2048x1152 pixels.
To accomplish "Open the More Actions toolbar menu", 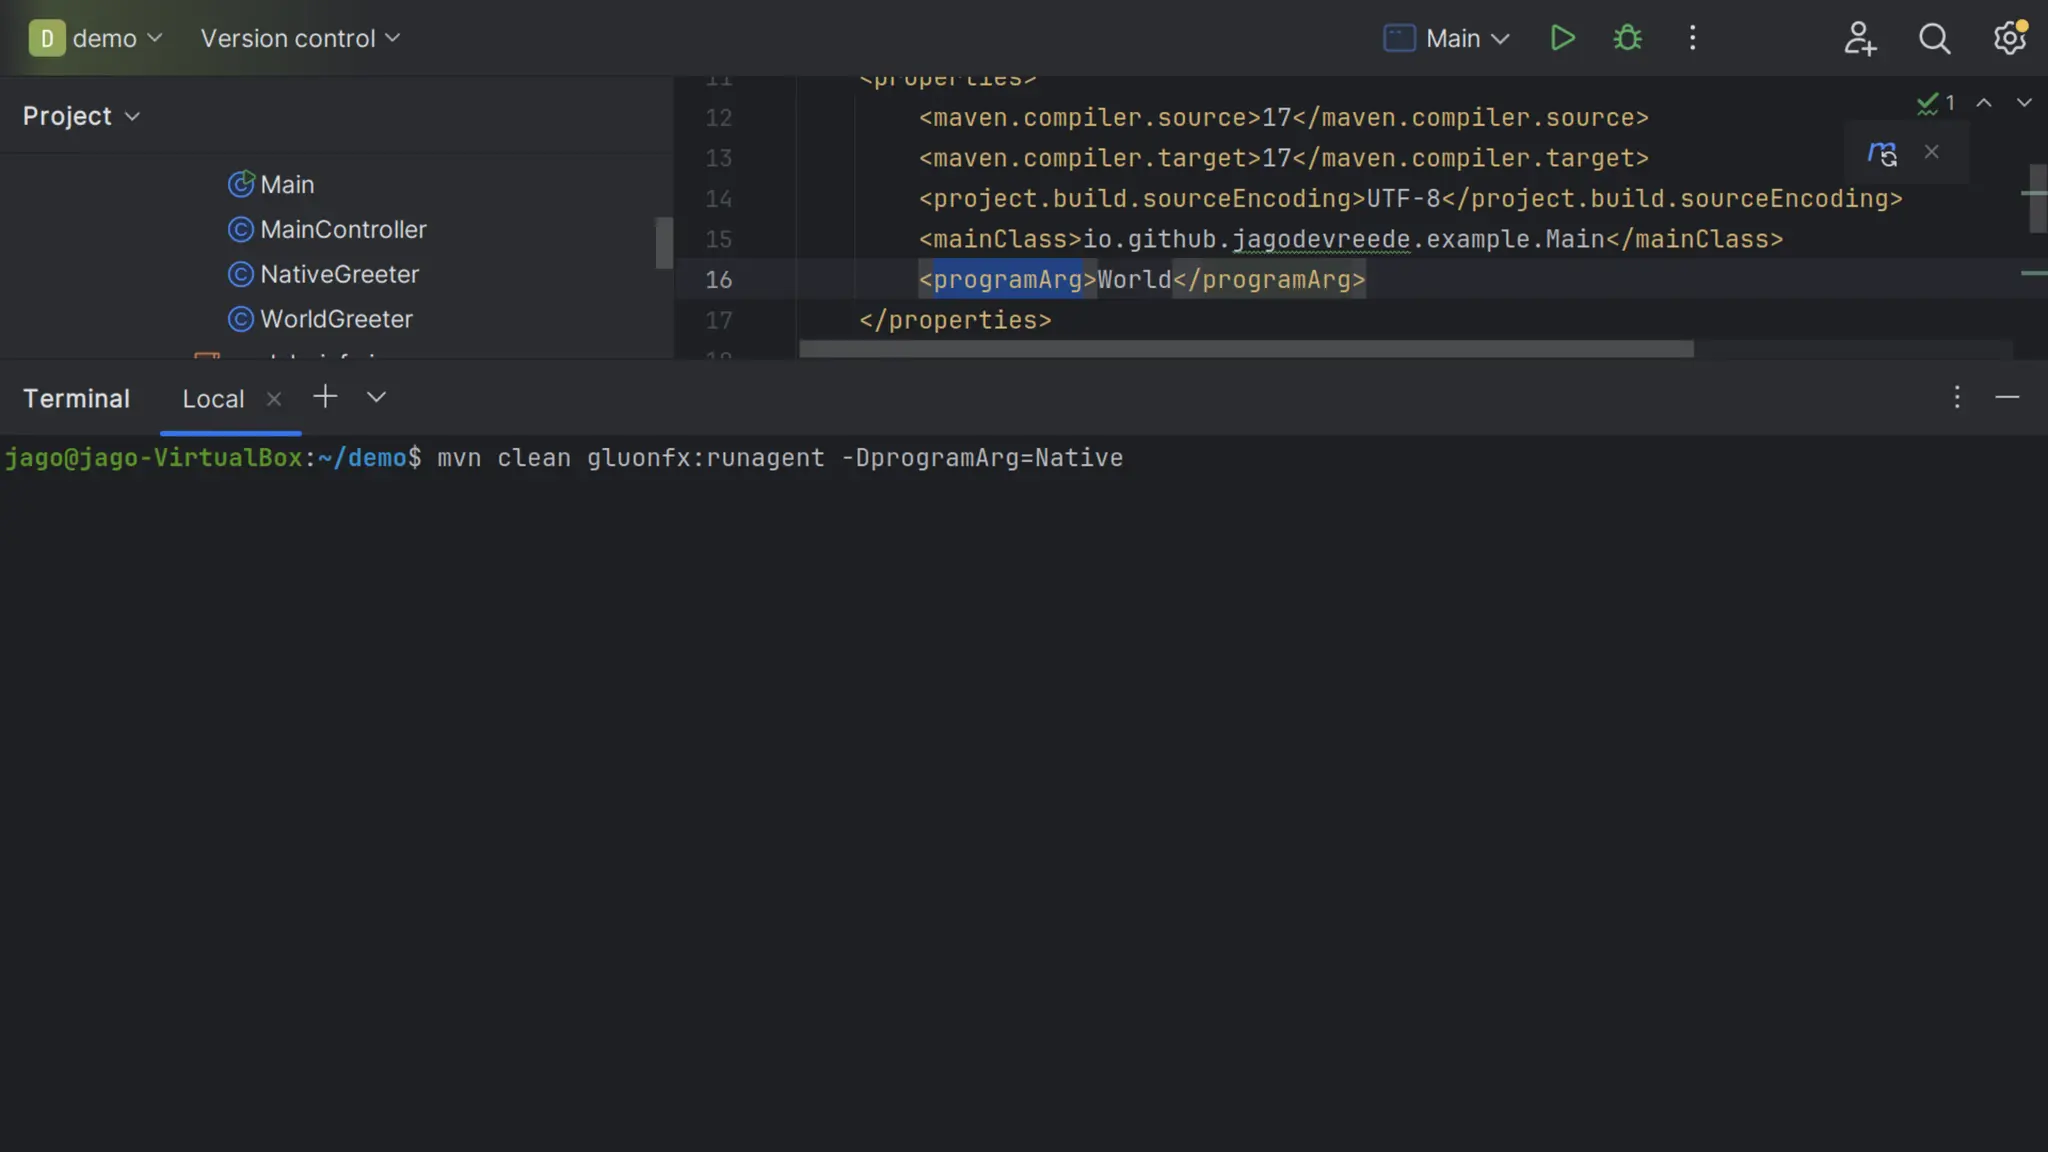I will 1692,38.
